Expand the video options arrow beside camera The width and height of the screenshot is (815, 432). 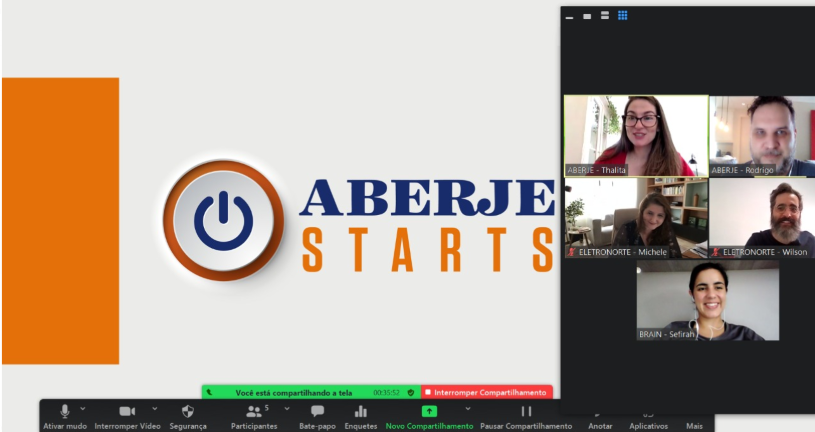(155, 408)
